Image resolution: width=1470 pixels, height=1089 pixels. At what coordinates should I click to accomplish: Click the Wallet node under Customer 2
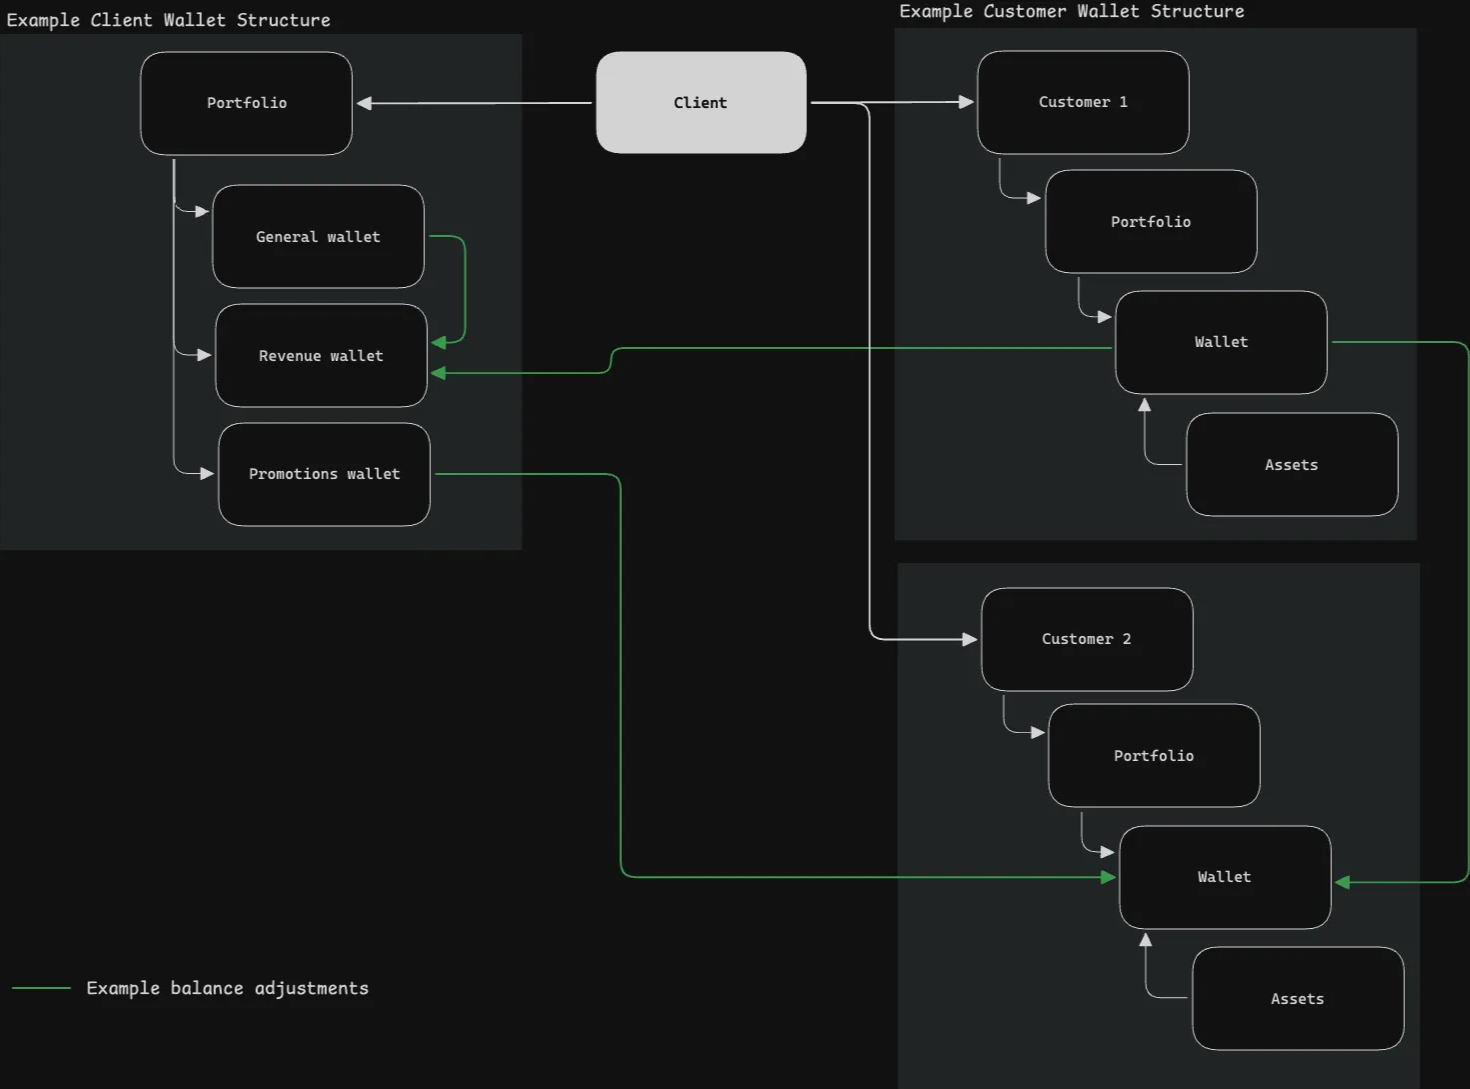(x=1225, y=877)
